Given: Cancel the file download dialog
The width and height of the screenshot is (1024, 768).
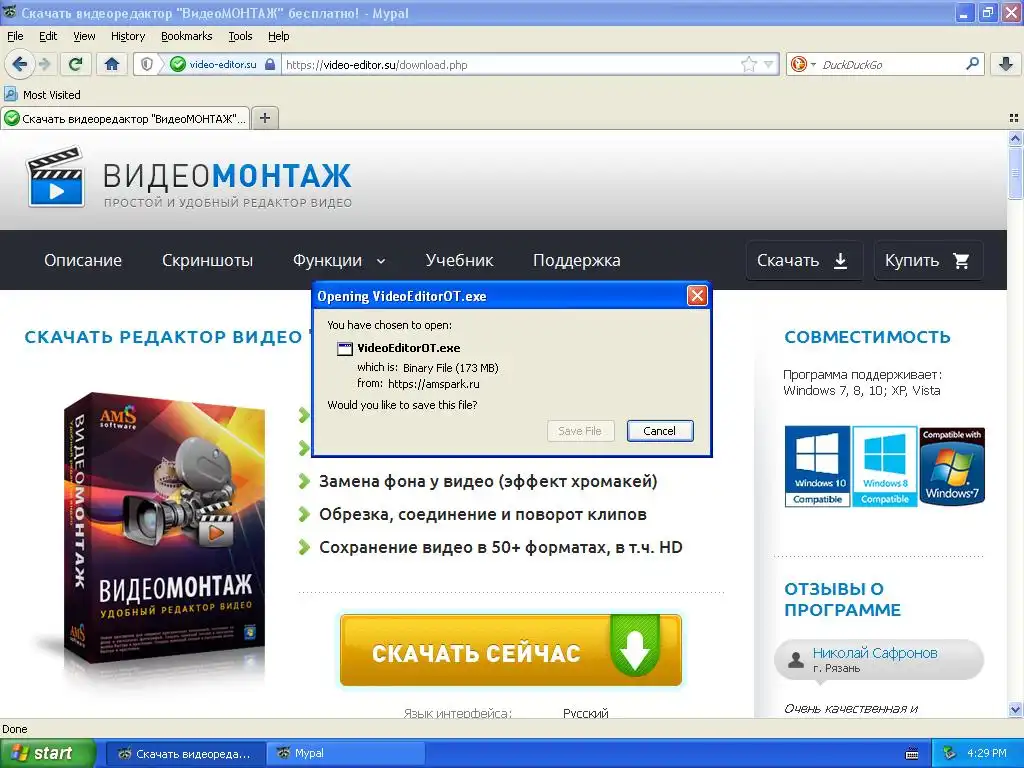Looking at the screenshot, I should point(660,430).
